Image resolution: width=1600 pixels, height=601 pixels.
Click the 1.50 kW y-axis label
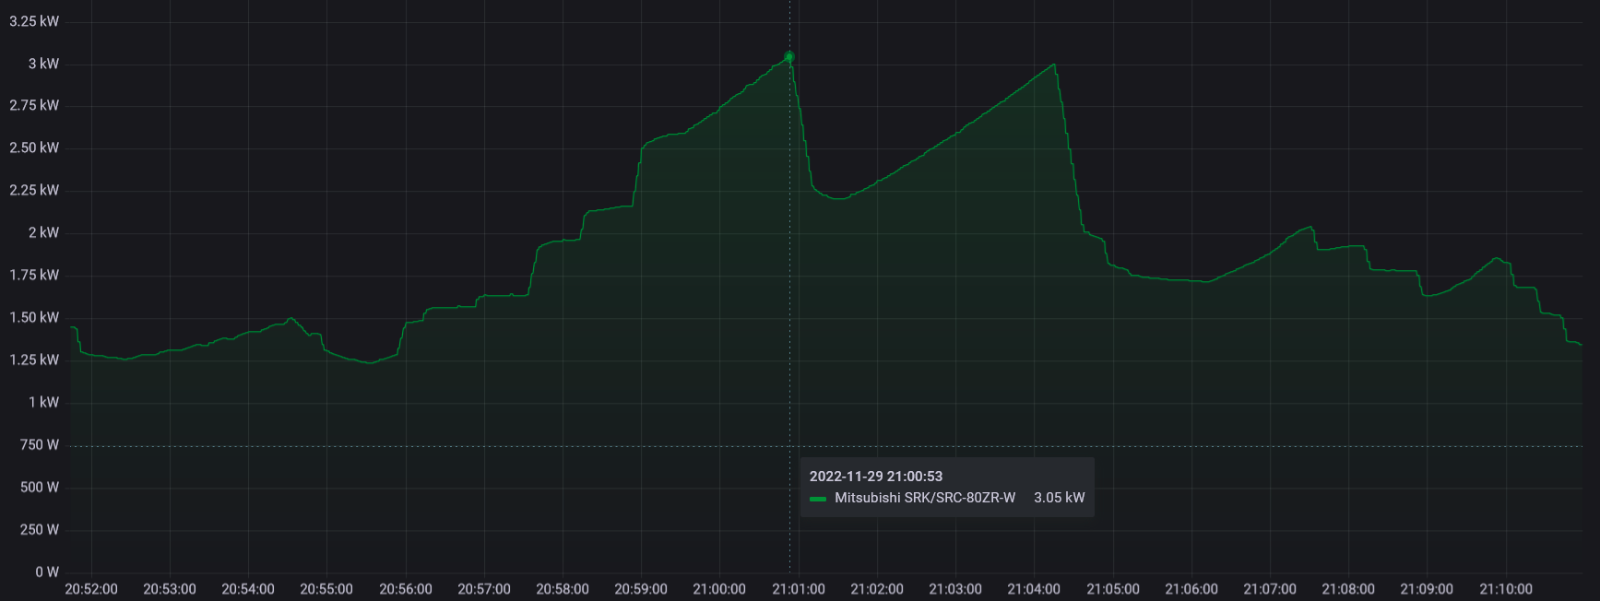pos(34,317)
